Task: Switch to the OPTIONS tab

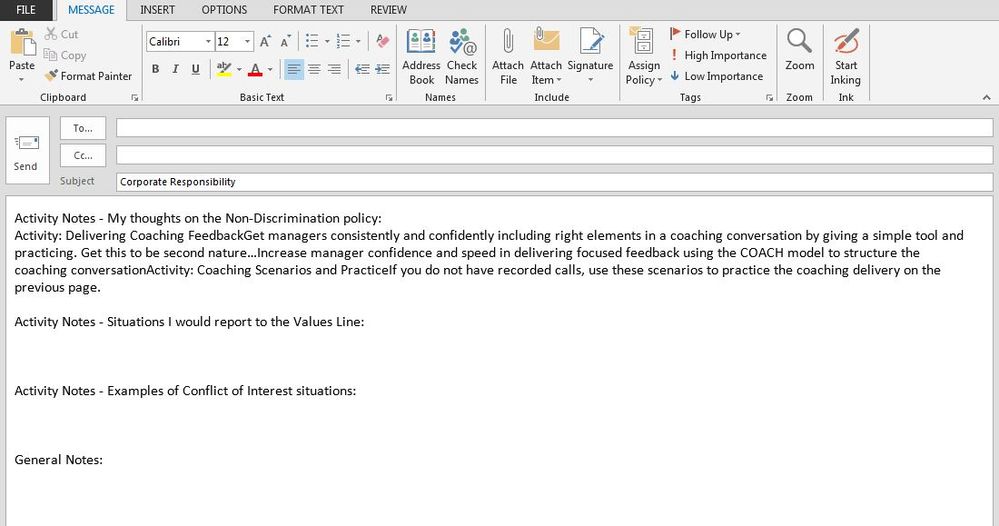Action: click(x=224, y=10)
